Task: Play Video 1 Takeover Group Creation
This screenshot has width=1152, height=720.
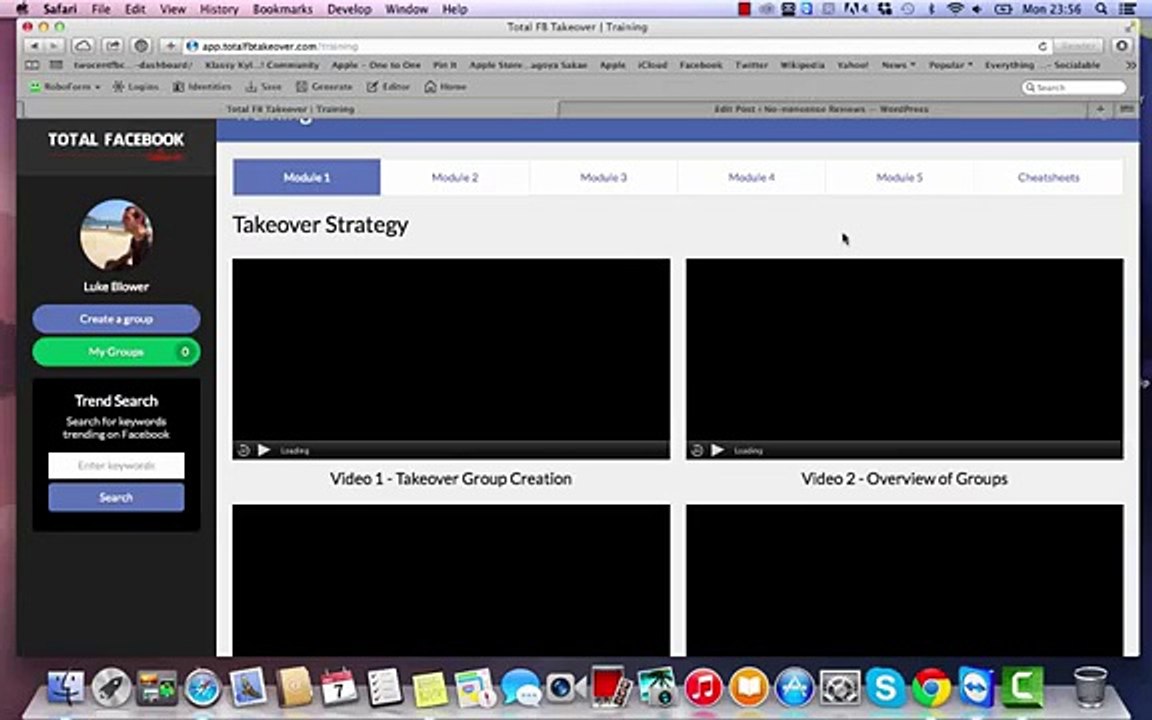Action: click(264, 450)
